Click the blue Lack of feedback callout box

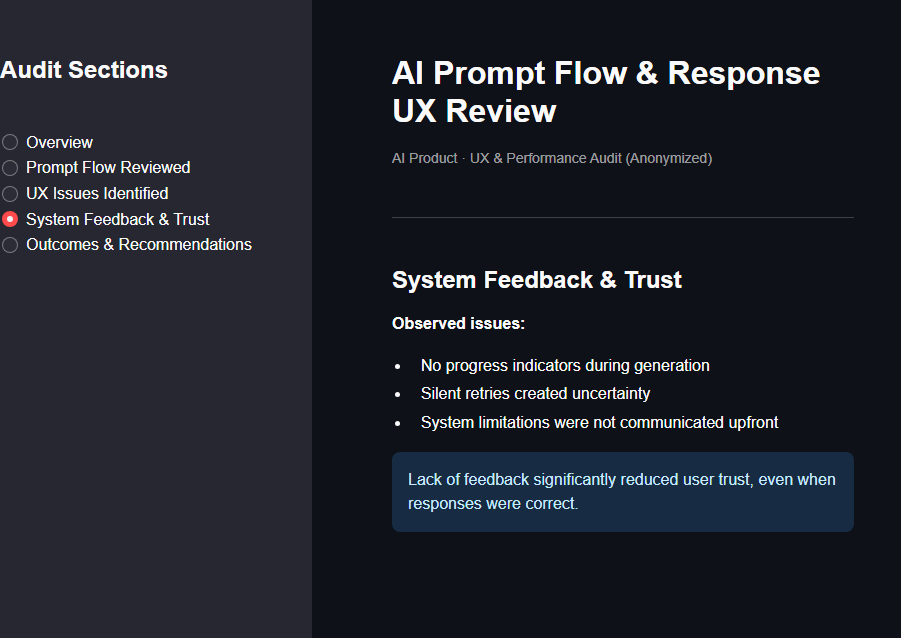[622, 492]
